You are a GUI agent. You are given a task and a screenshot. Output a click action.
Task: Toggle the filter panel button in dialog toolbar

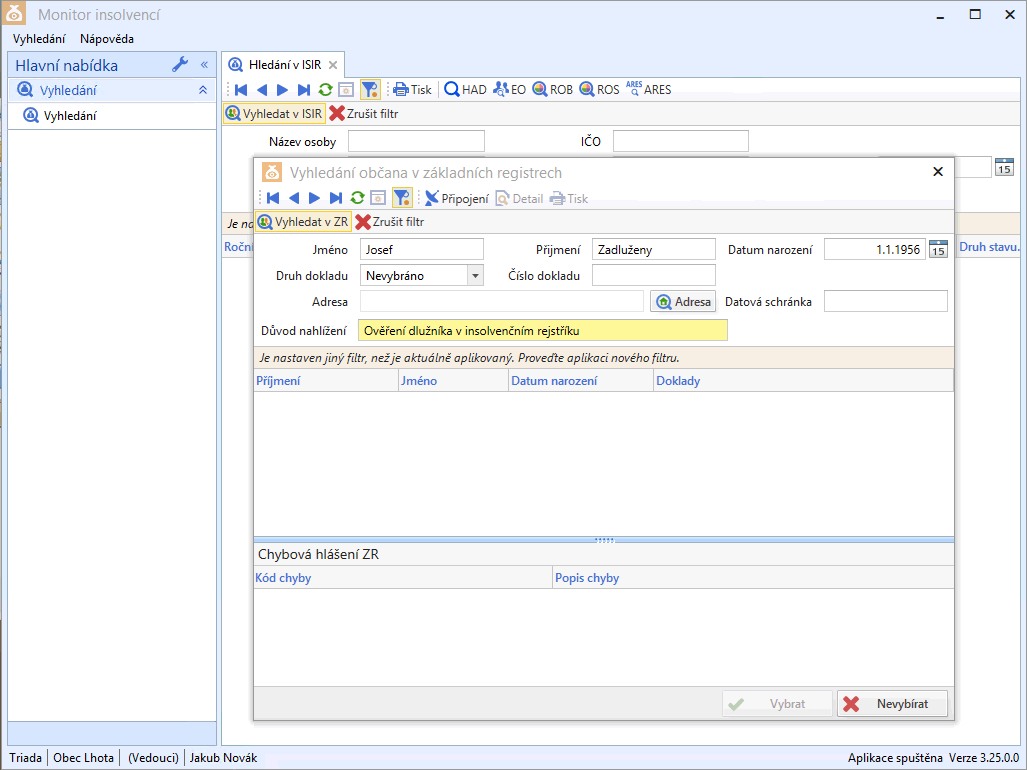[x=401, y=198]
